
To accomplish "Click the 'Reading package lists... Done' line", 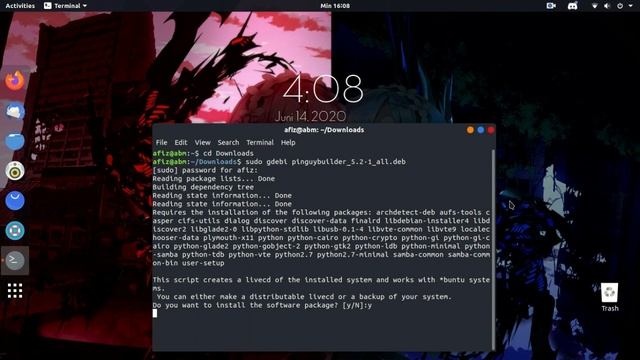I will pos(213,179).
